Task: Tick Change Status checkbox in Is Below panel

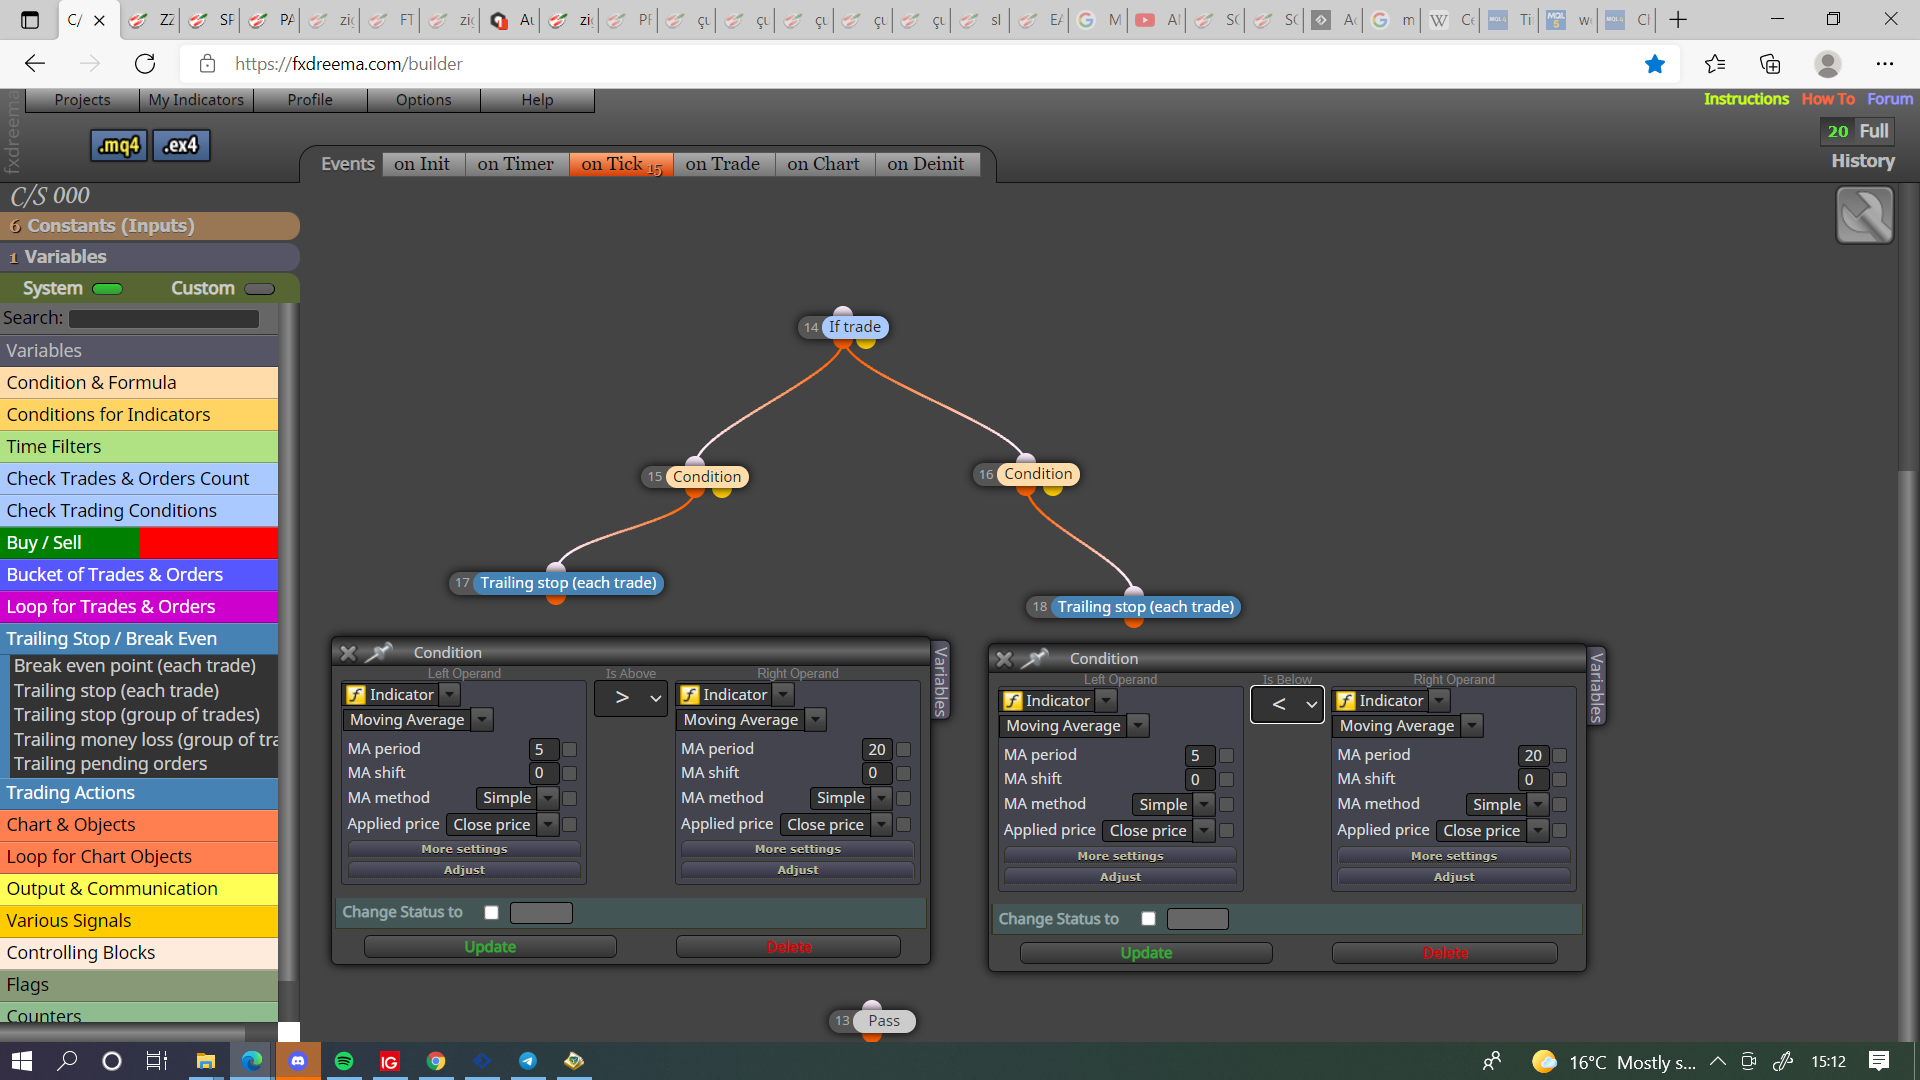Action: (x=1148, y=919)
